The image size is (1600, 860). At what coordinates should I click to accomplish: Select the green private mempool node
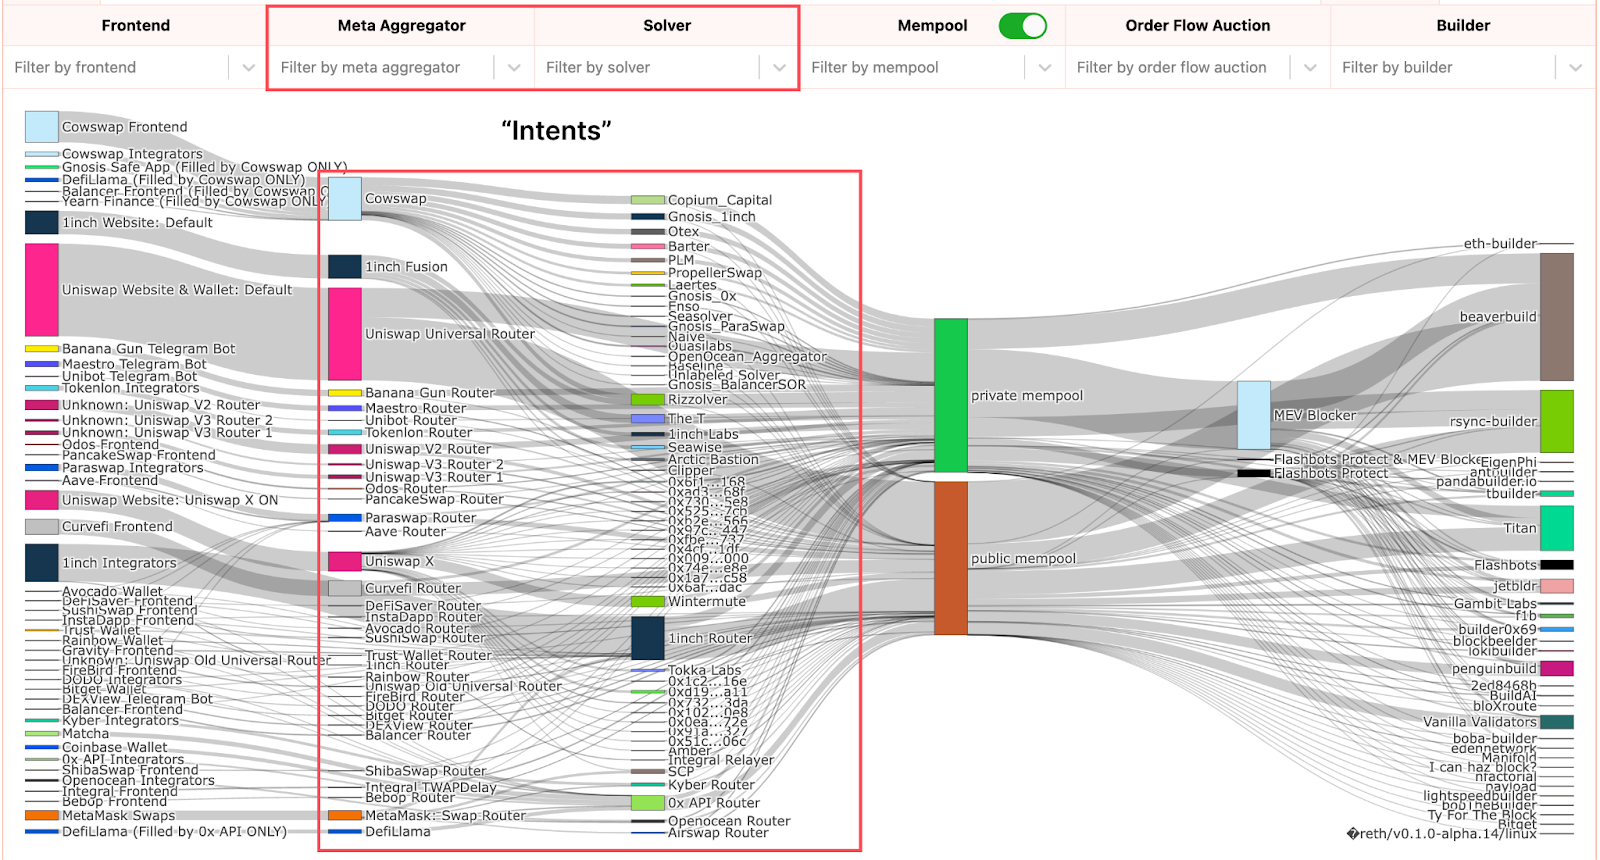(x=951, y=395)
